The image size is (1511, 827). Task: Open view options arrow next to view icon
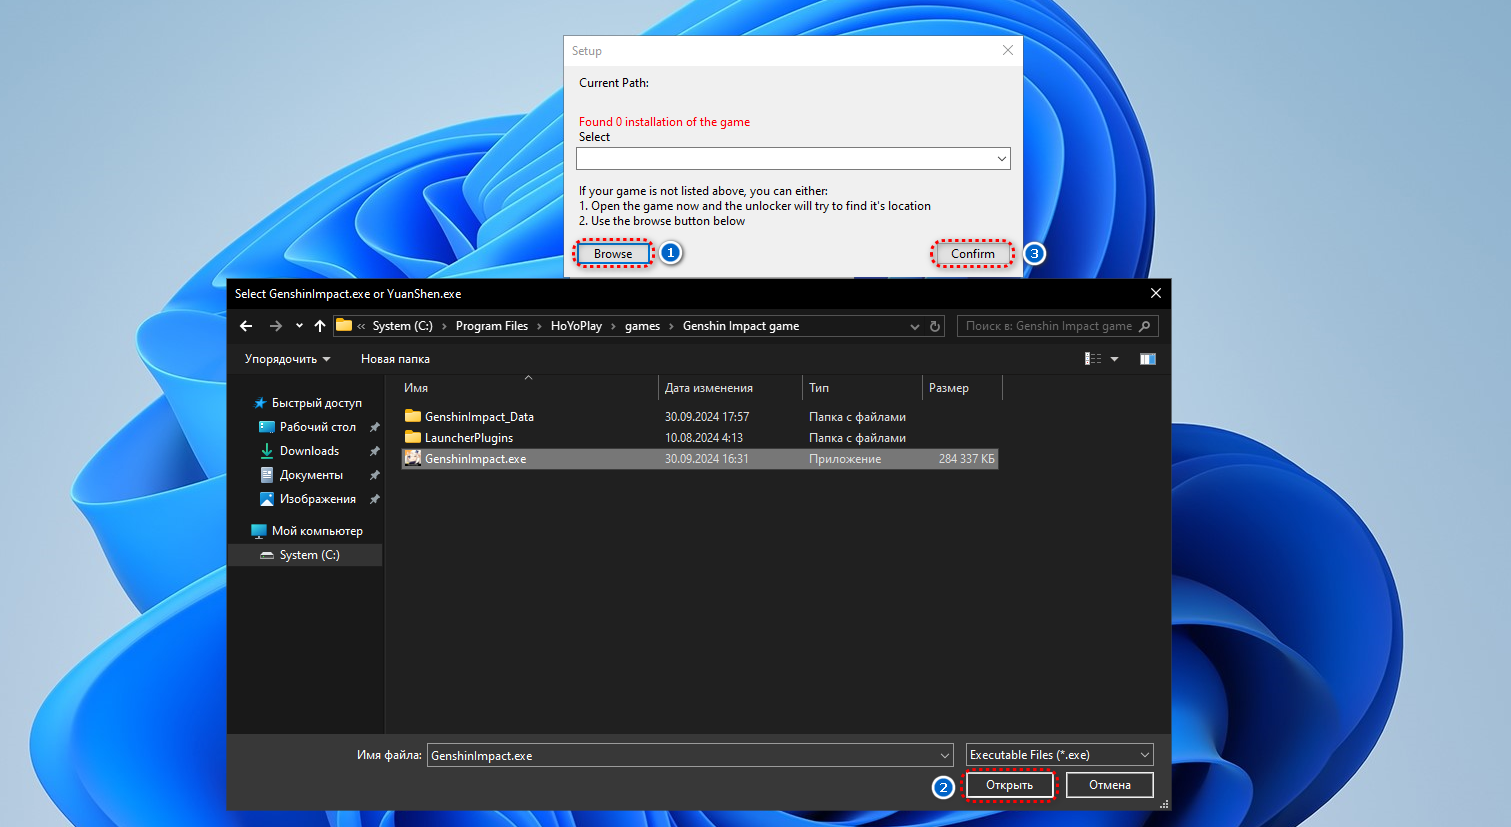click(1114, 359)
